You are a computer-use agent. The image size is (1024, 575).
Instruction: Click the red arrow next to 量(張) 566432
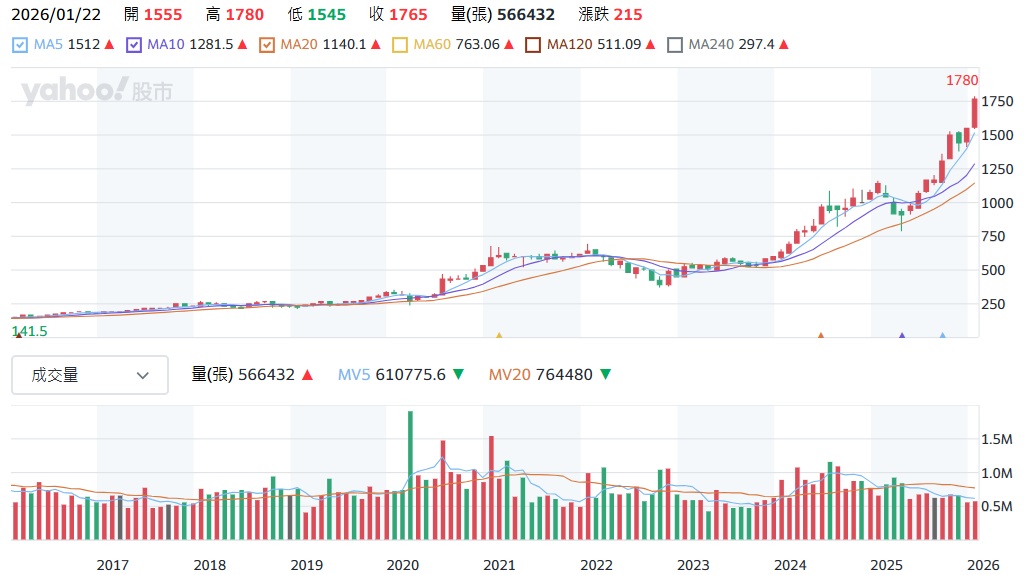click(x=307, y=375)
